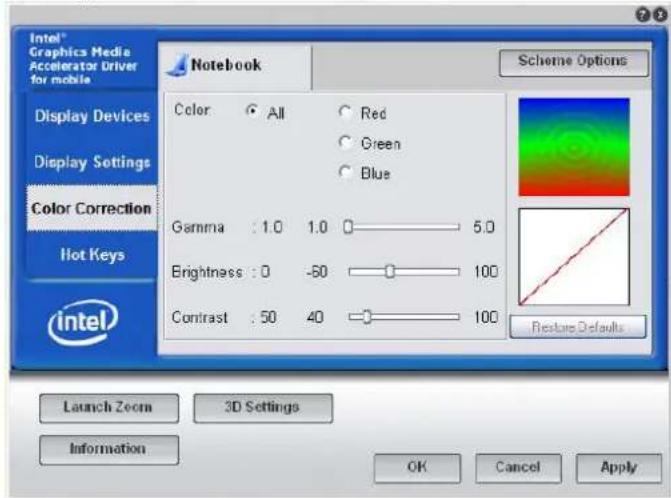Select the Notebook tab
Viewport: 671px width, 498px height.
(x=235, y=65)
